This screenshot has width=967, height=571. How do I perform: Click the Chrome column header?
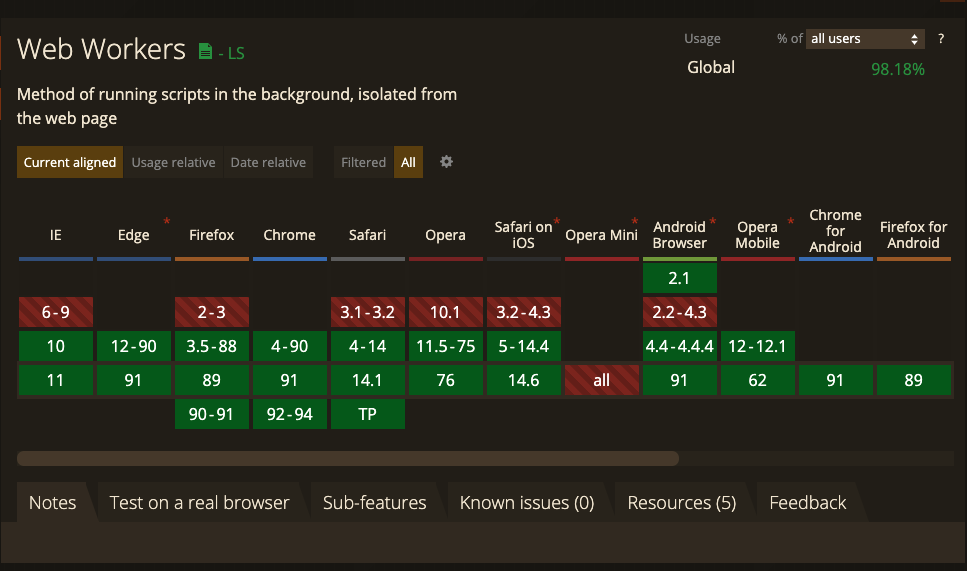click(289, 235)
